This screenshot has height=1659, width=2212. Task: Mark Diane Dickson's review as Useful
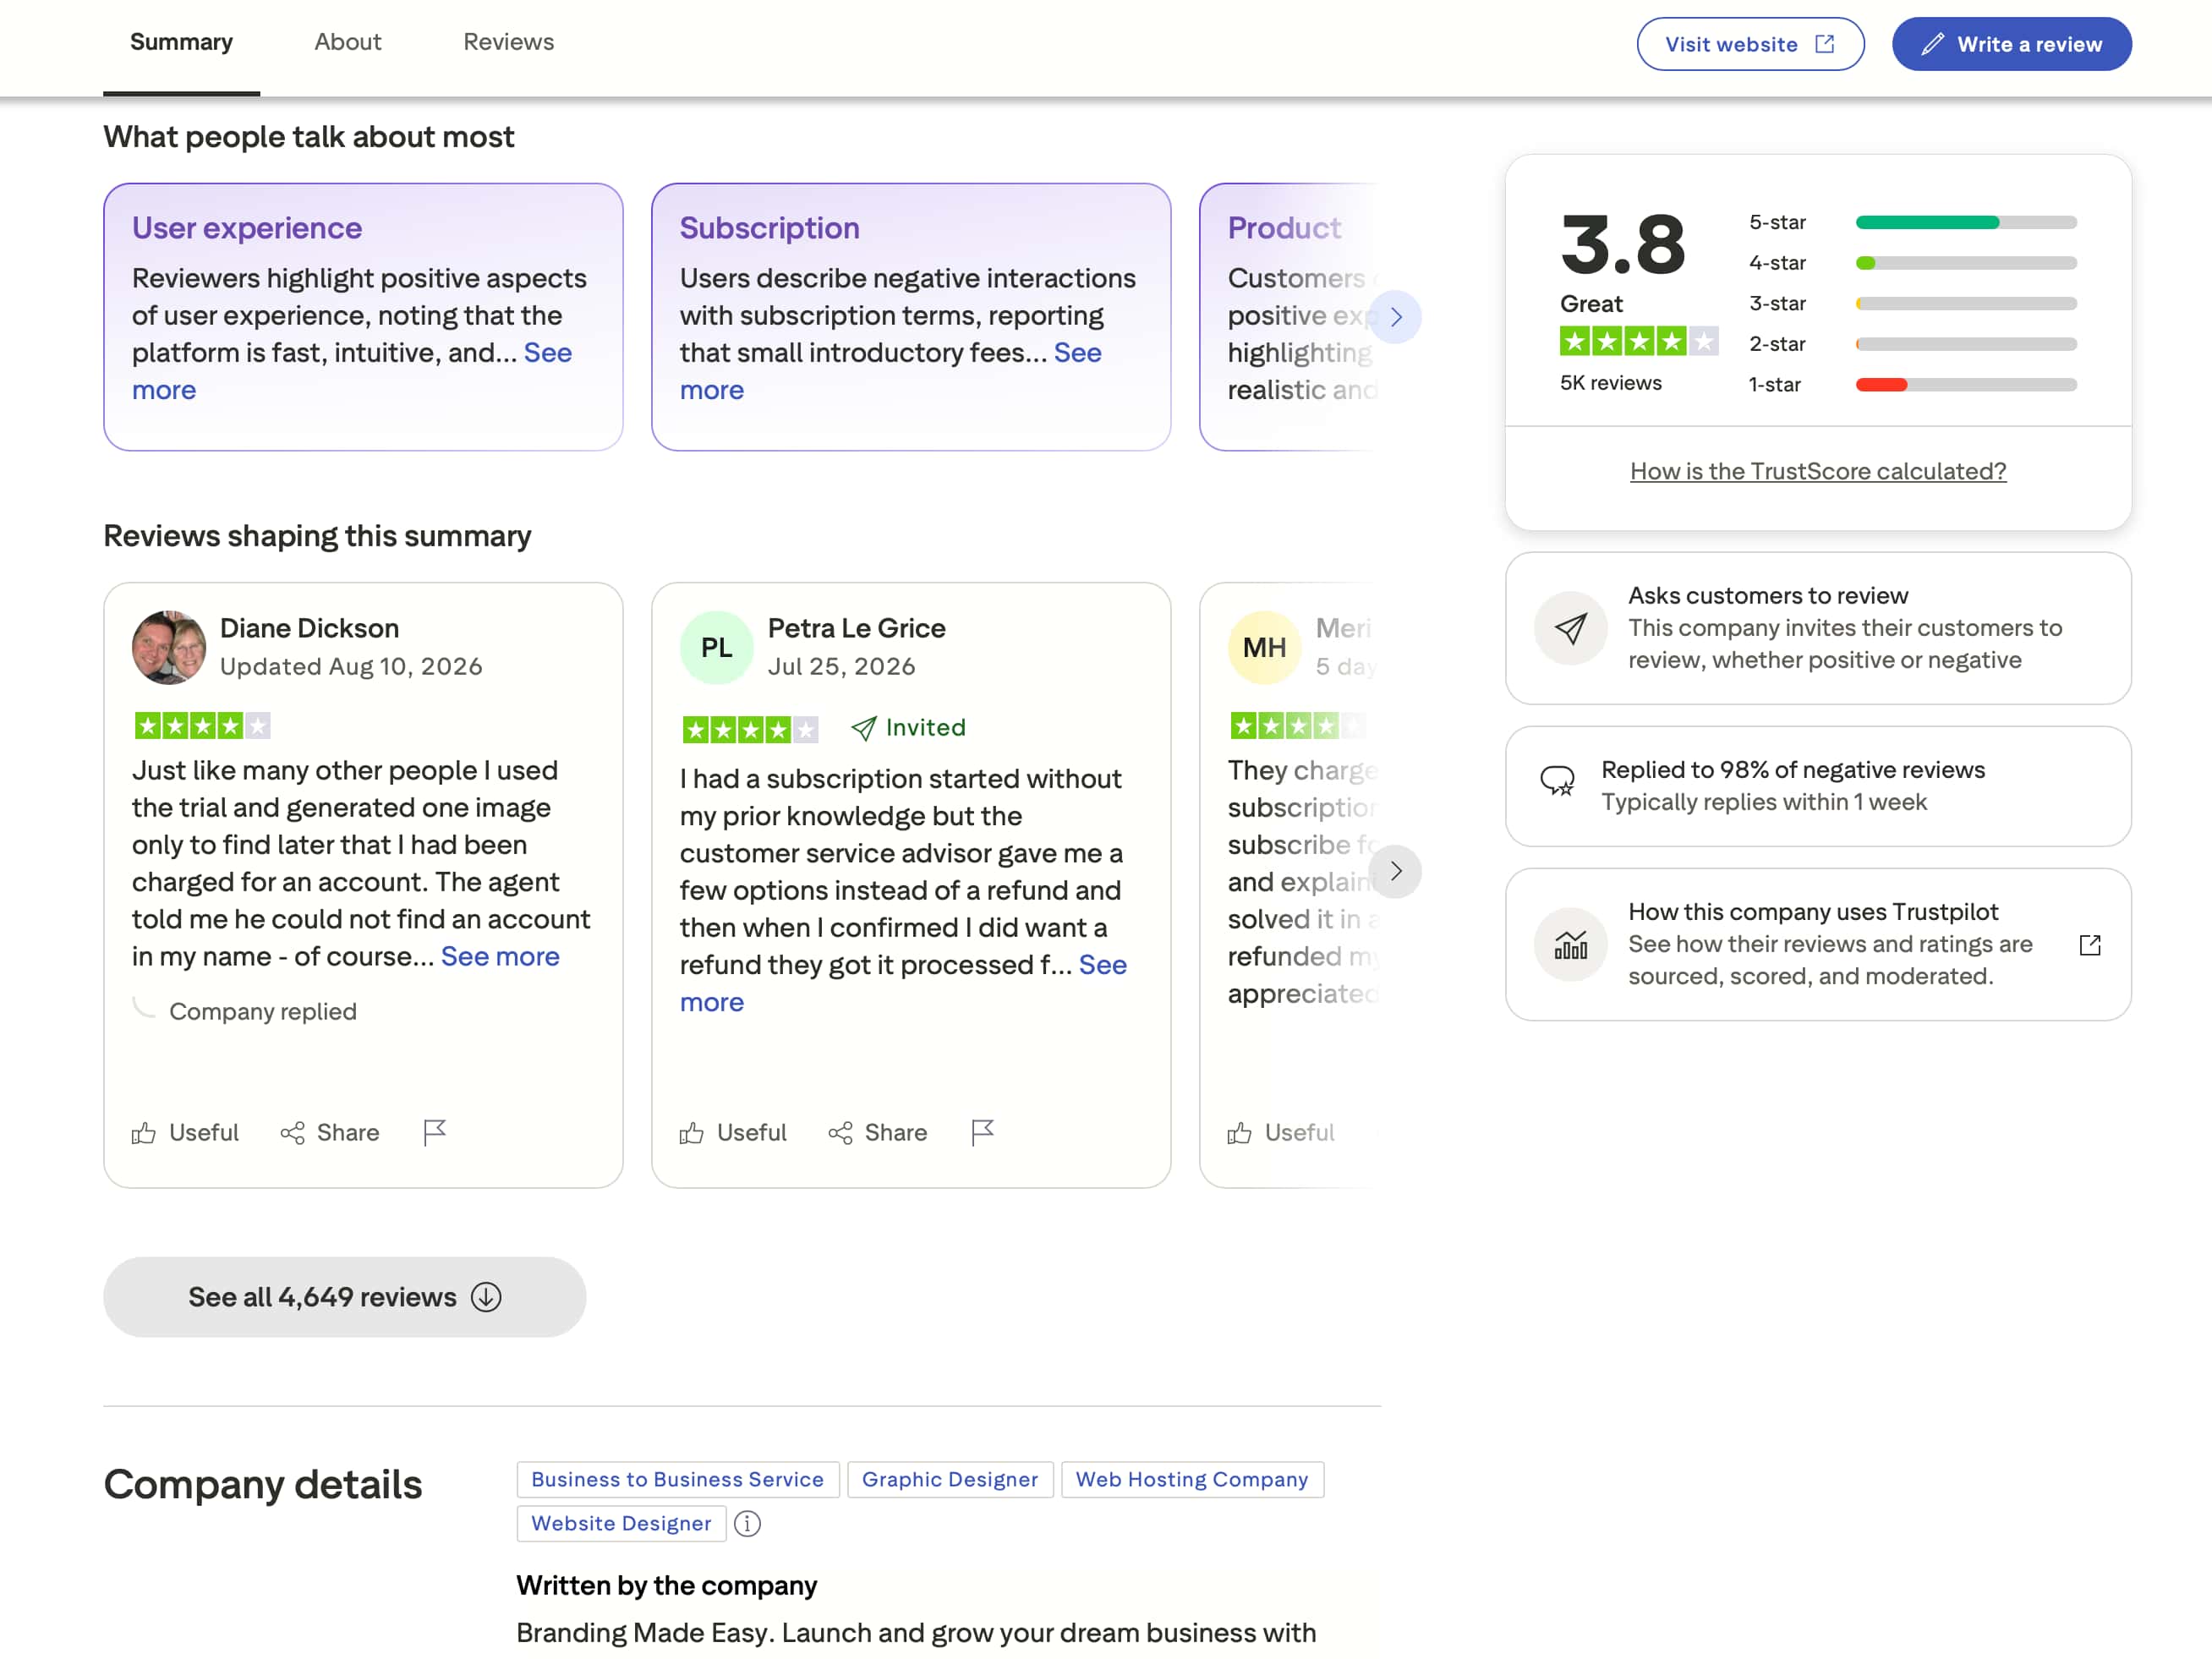pyautogui.click(x=185, y=1133)
